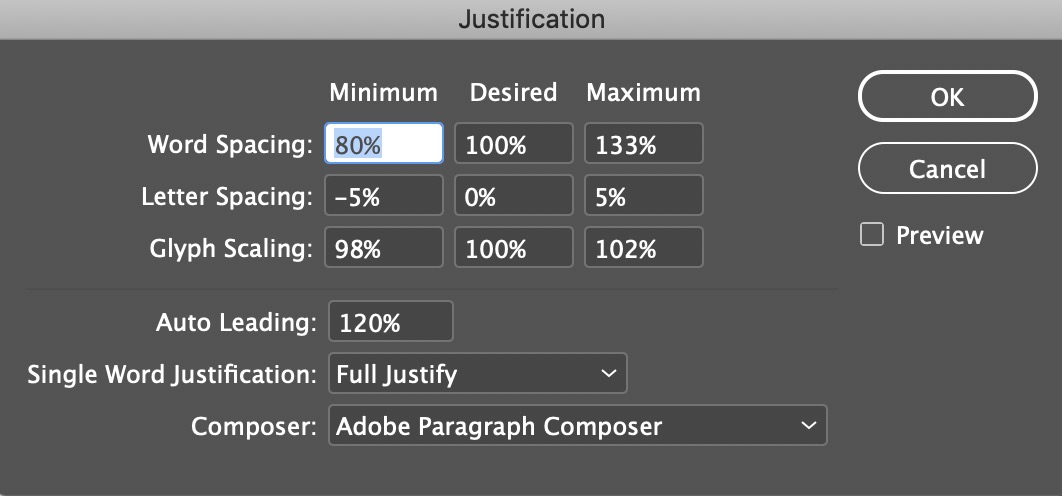Click the Full Justify dropdown chevron
The width and height of the screenshot is (1062, 496).
pyautogui.click(x=607, y=374)
